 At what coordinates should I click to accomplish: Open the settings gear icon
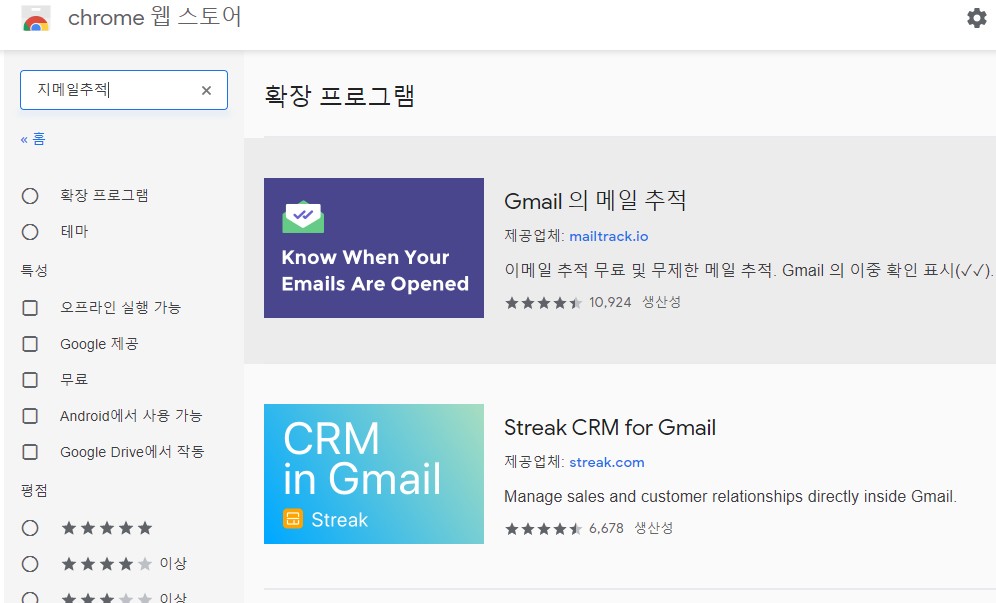click(x=976, y=18)
